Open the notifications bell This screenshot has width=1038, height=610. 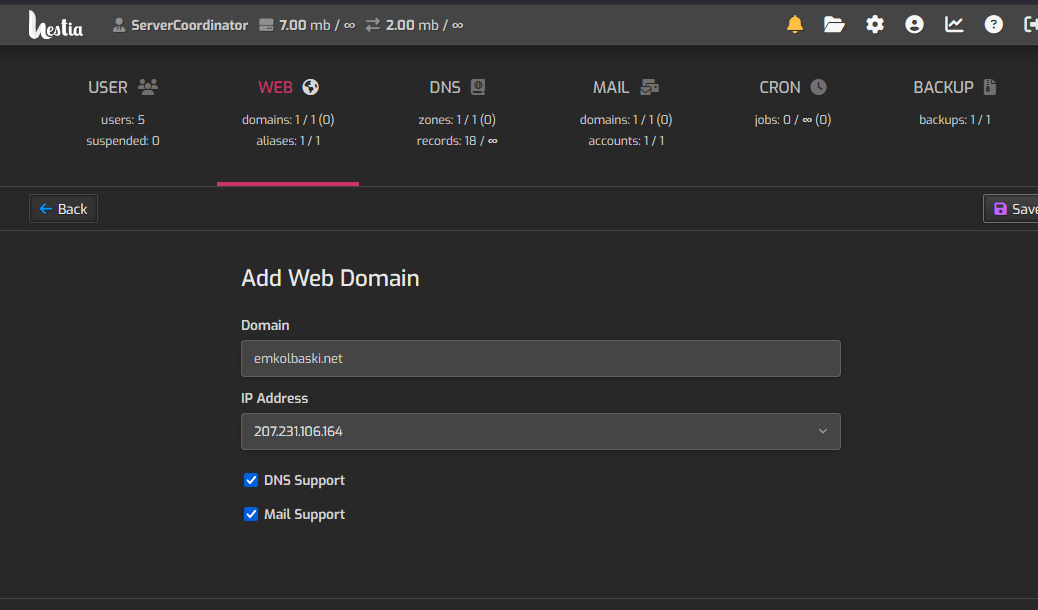[x=795, y=25]
